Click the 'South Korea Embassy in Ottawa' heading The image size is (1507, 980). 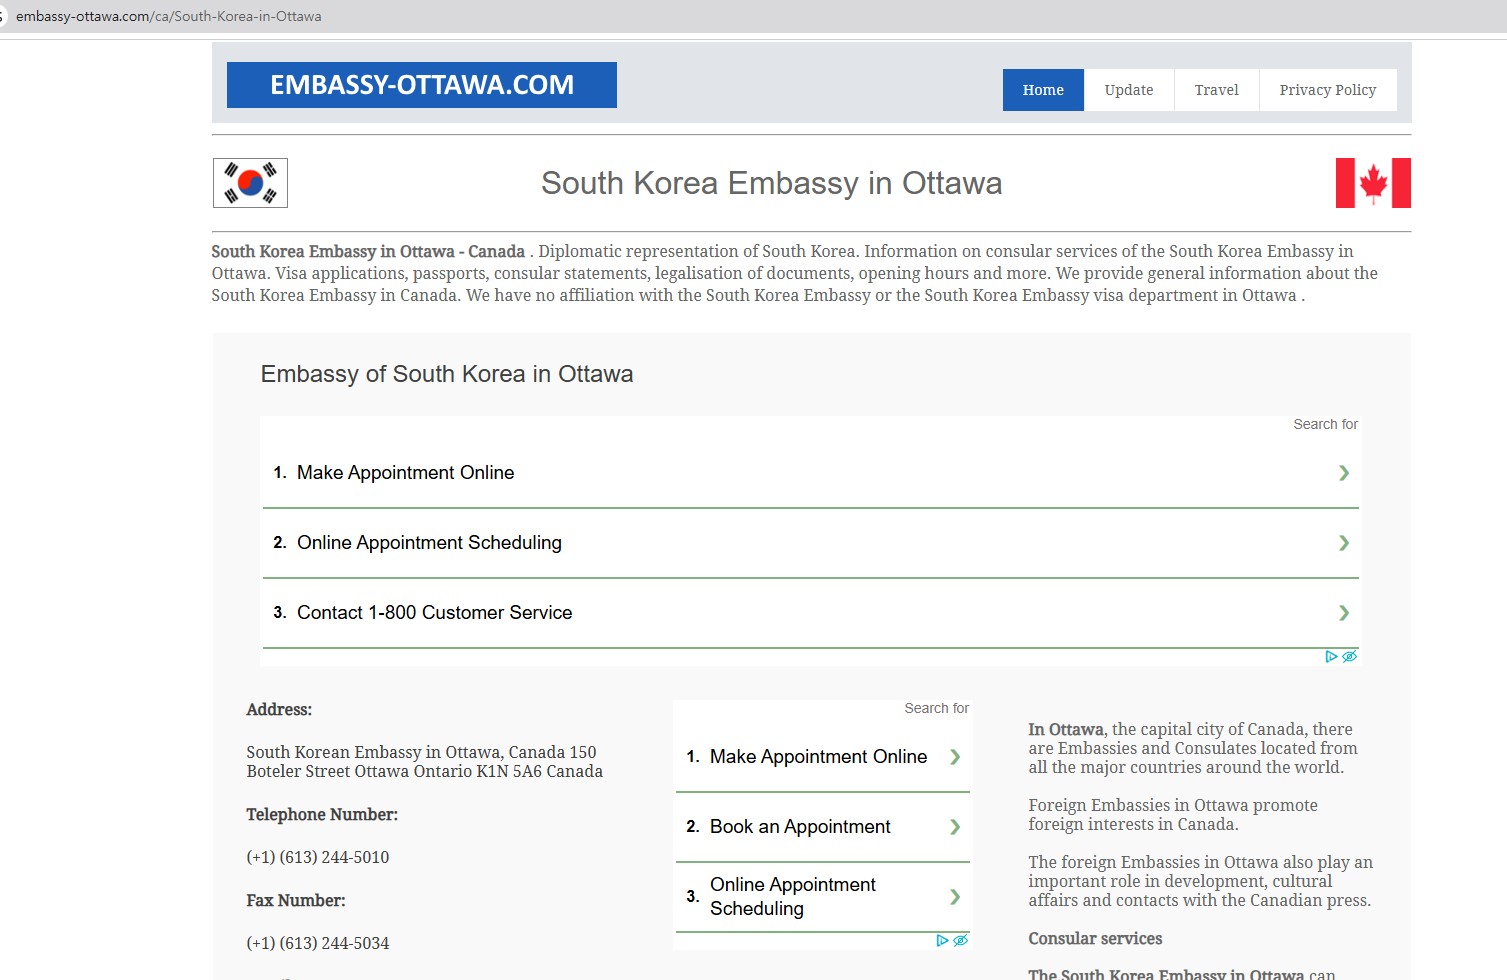[x=771, y=184]
